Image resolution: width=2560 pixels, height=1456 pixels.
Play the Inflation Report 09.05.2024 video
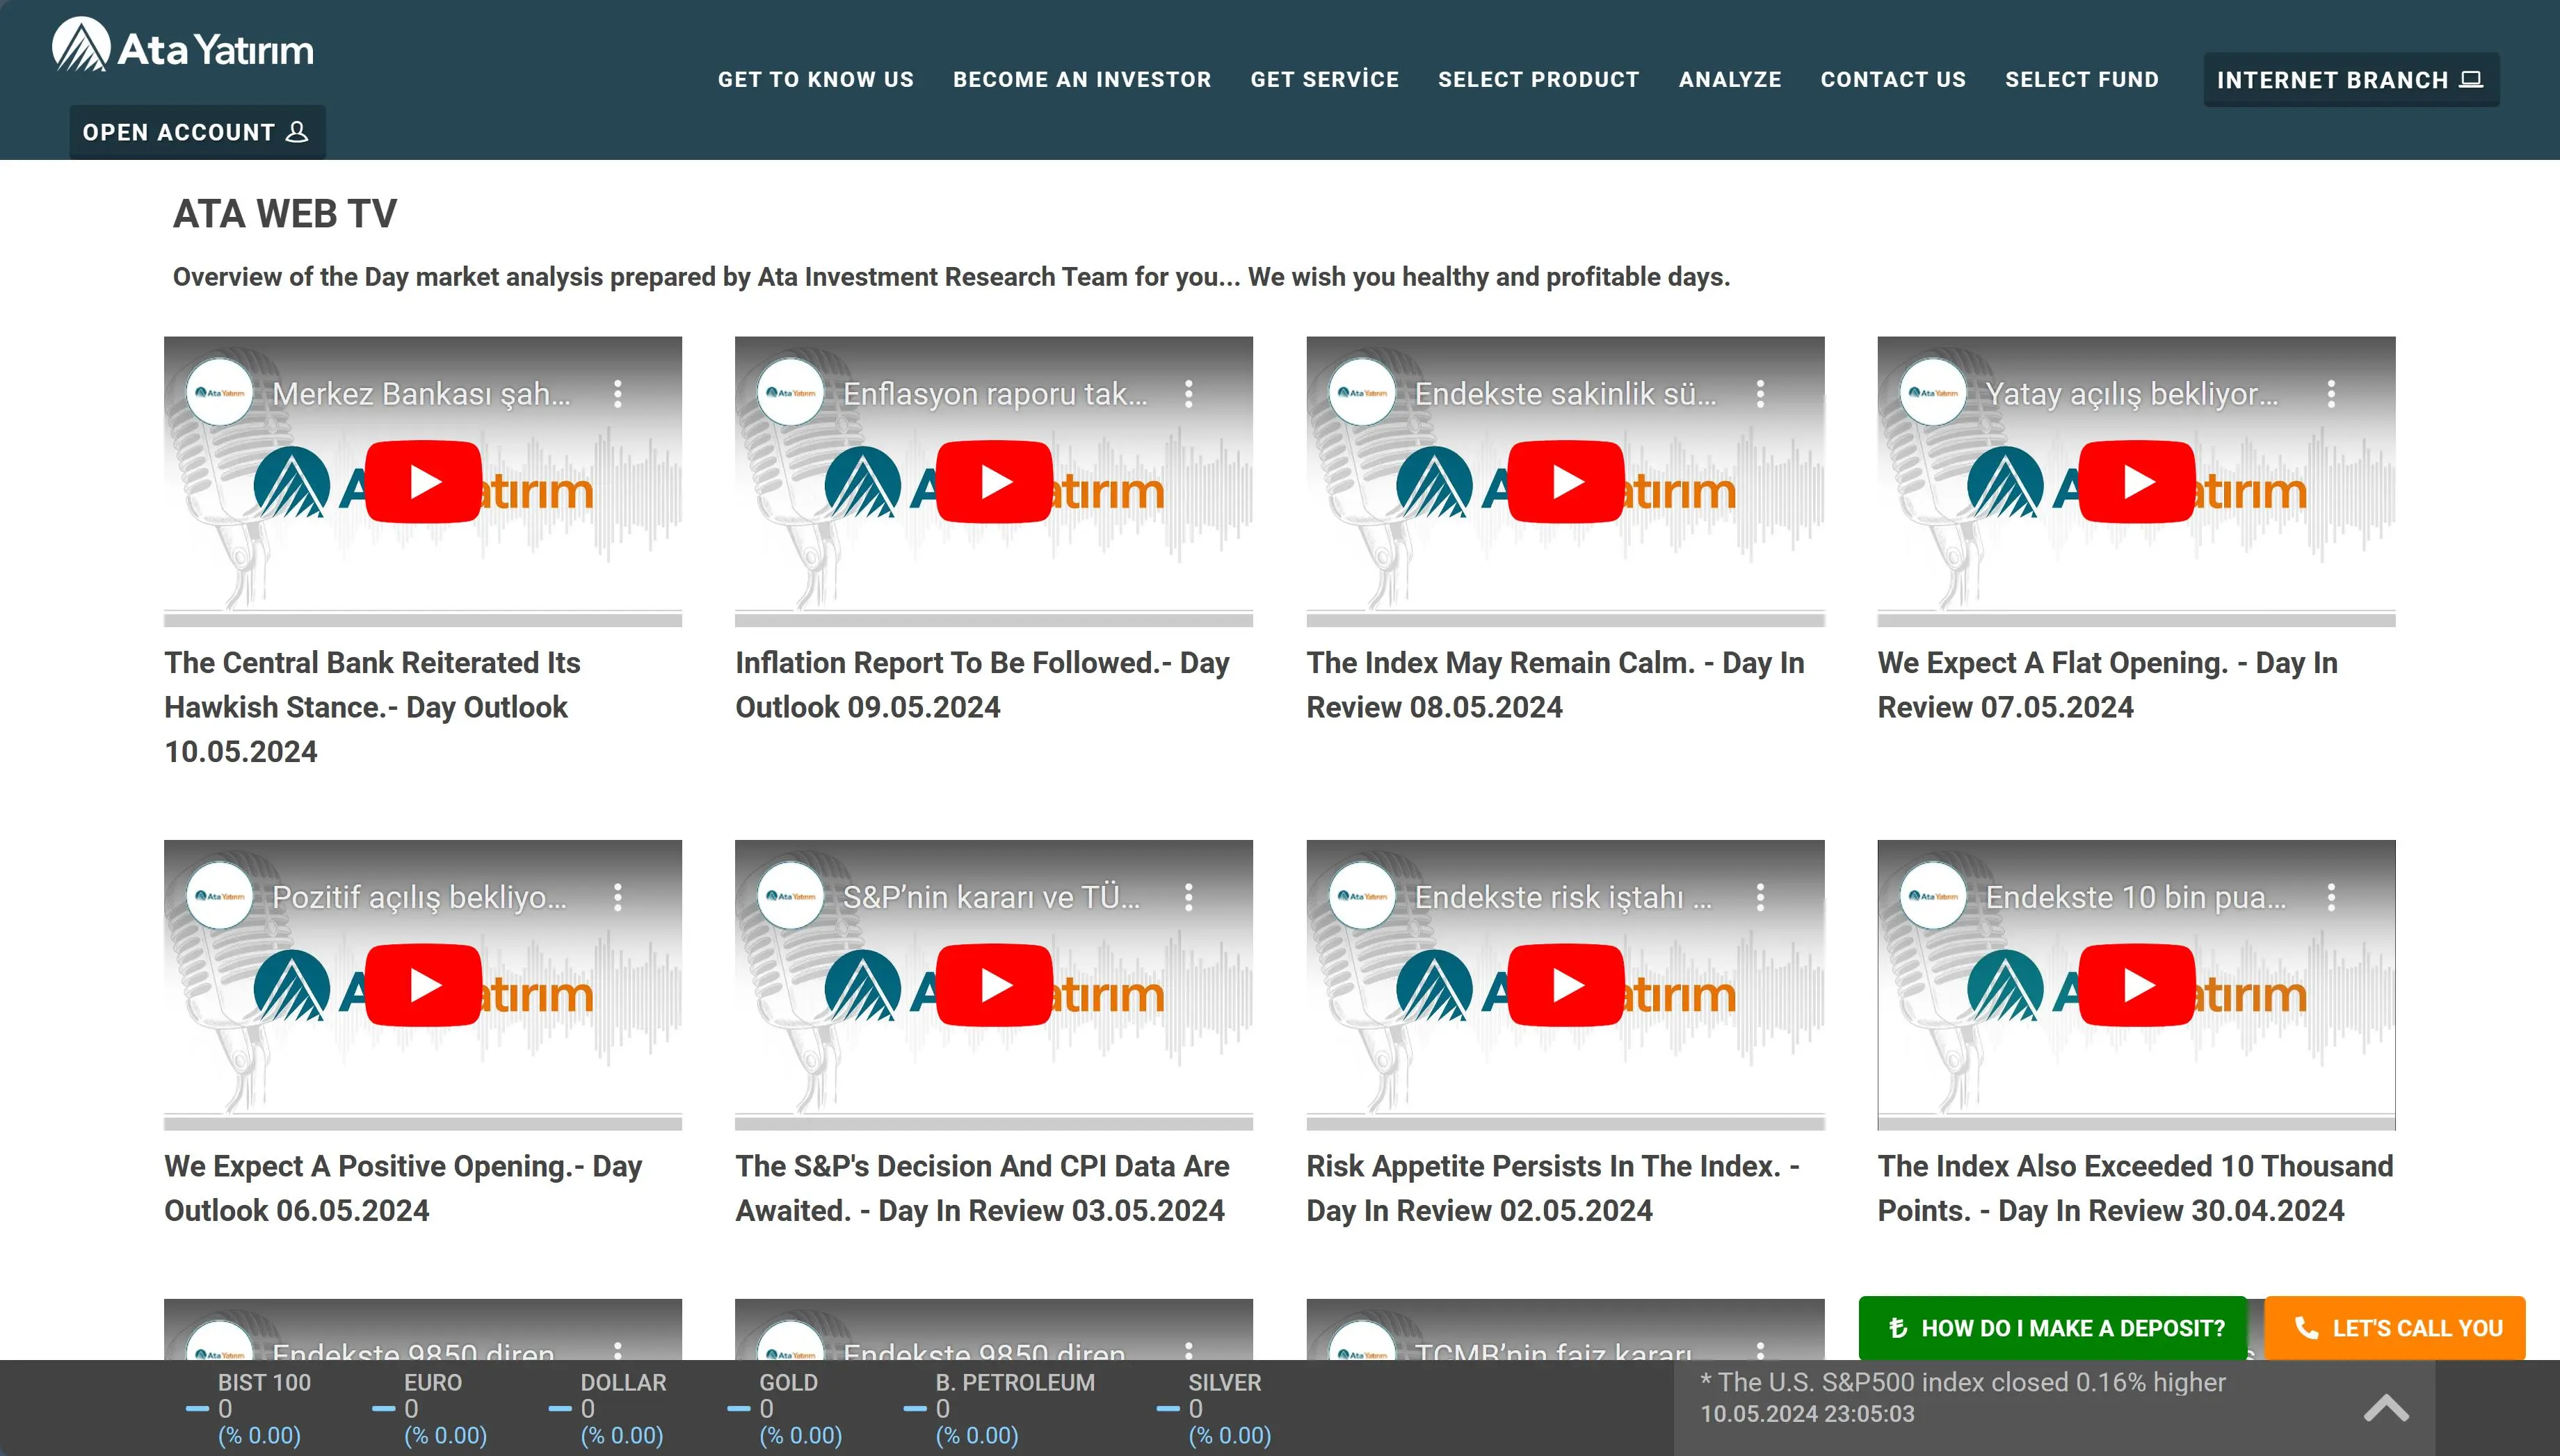(x=994, y=482)
